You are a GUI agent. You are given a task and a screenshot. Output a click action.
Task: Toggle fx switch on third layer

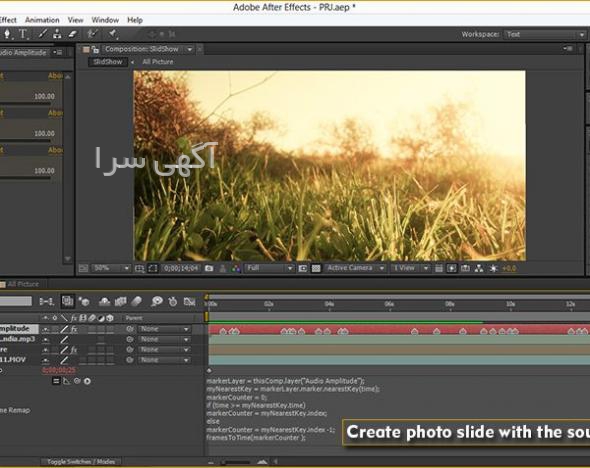74,350
